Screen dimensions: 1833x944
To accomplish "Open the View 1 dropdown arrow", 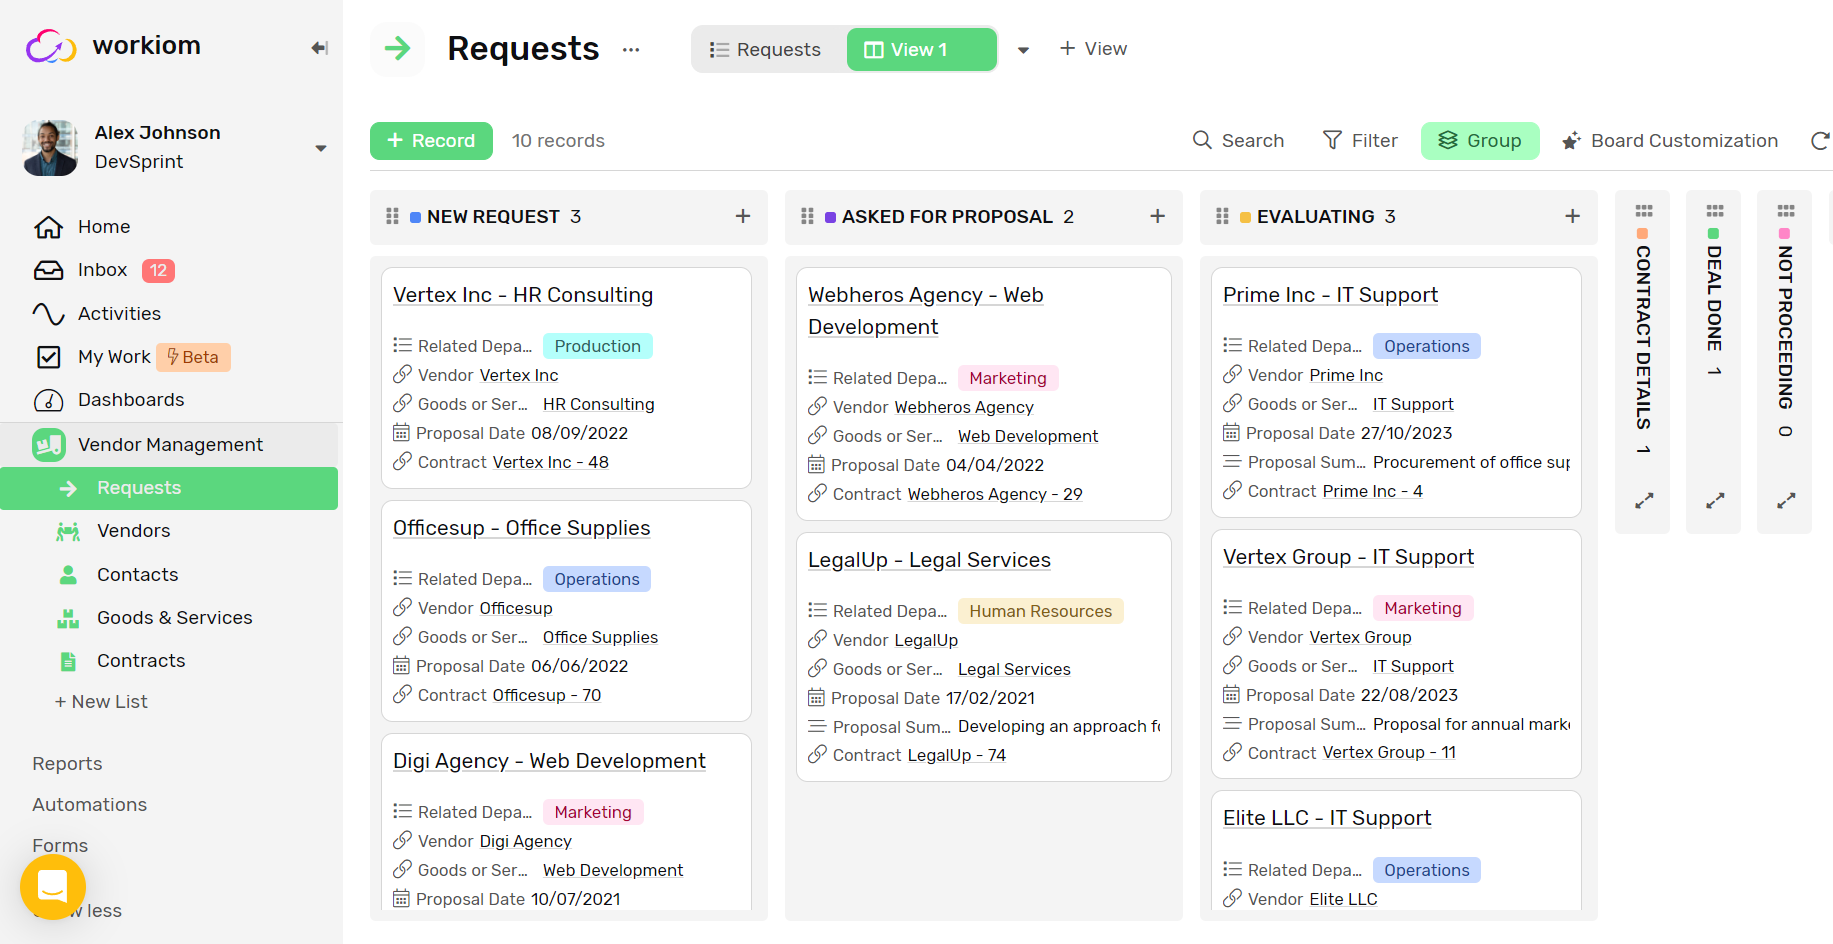I will point(1022,49).
